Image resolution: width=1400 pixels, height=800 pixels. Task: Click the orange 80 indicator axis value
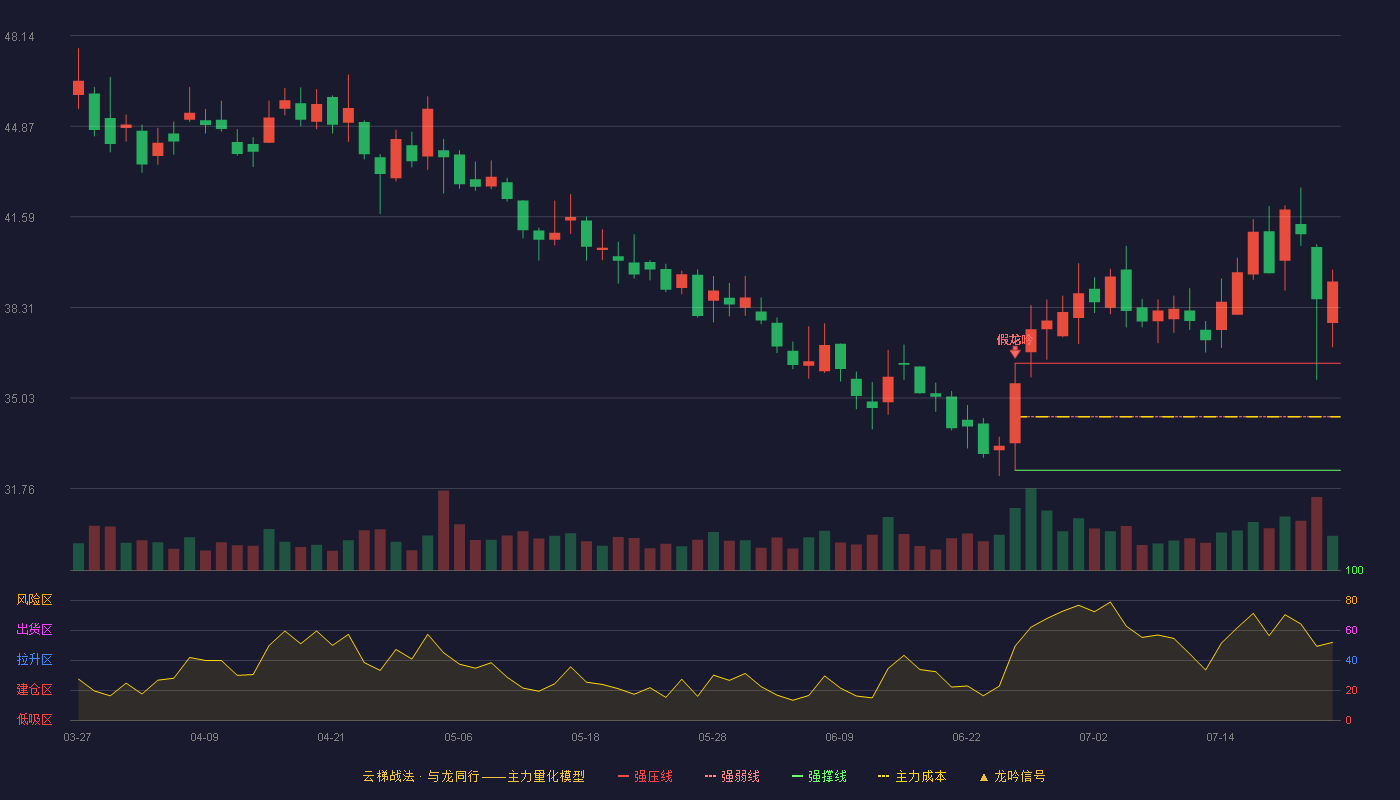pos(1351,600)
